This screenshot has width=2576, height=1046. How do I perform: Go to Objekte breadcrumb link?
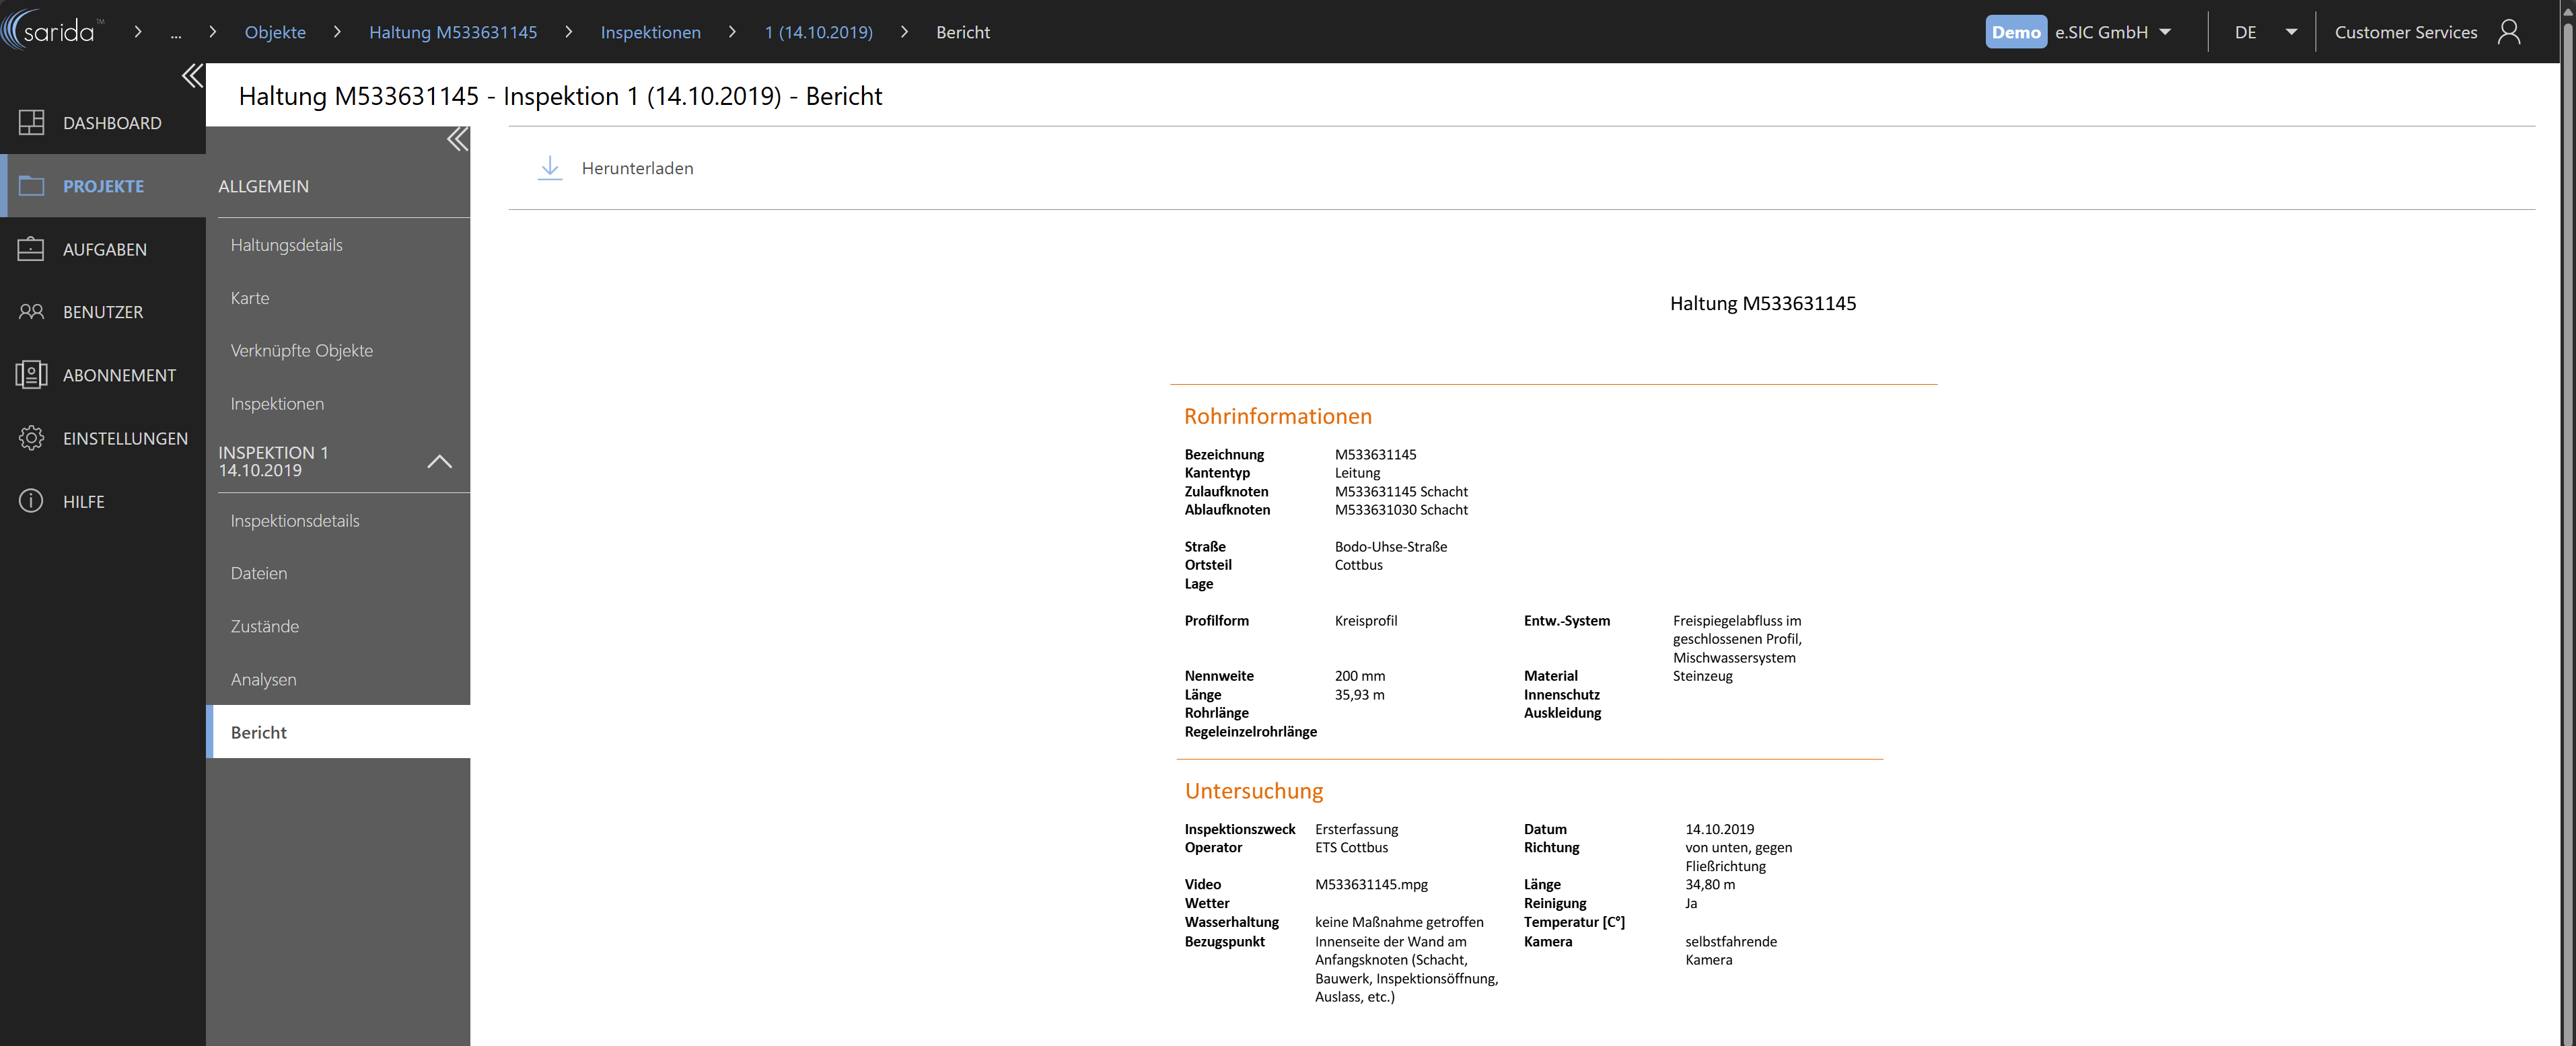click(x=275, y=32)
